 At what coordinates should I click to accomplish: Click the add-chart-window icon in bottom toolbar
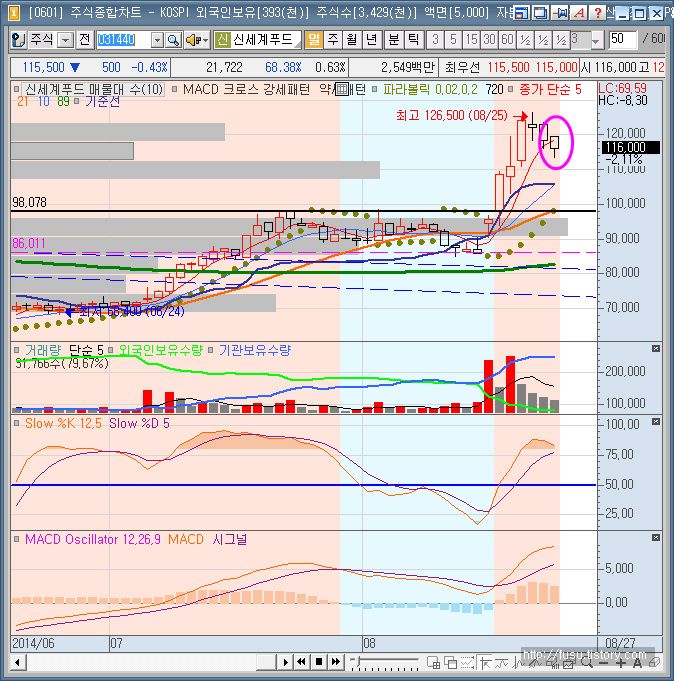(433, 662)
